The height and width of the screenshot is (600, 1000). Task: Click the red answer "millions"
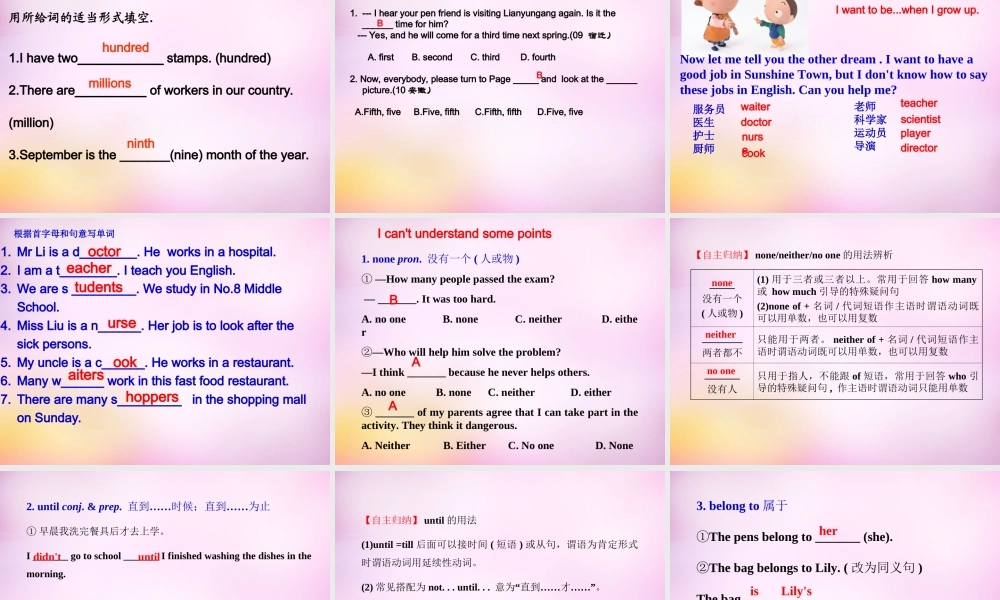point(109,84)
